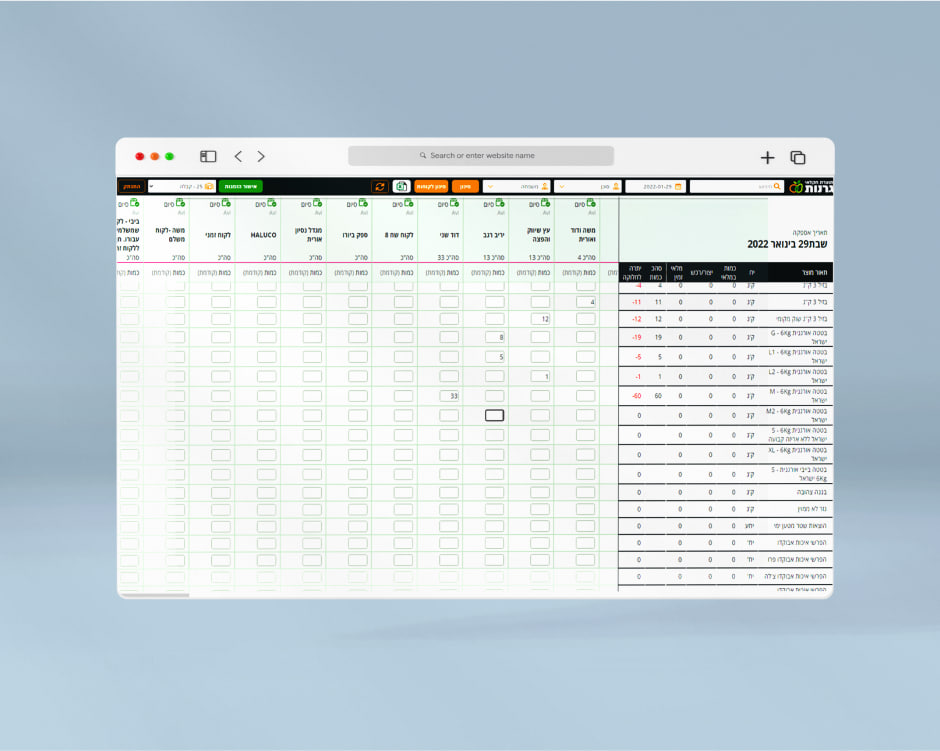Click the green אישור הזמנות button
The width and height of the screenshot is (940, 751).
(240, 186)
